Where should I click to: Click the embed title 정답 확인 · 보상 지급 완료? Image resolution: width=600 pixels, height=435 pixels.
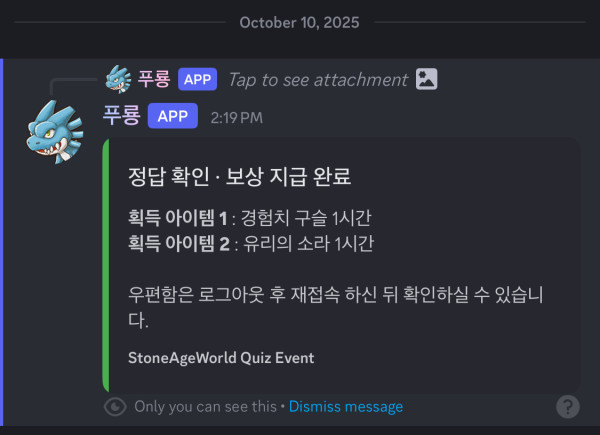pyautogui.click(x=240, y=176)
